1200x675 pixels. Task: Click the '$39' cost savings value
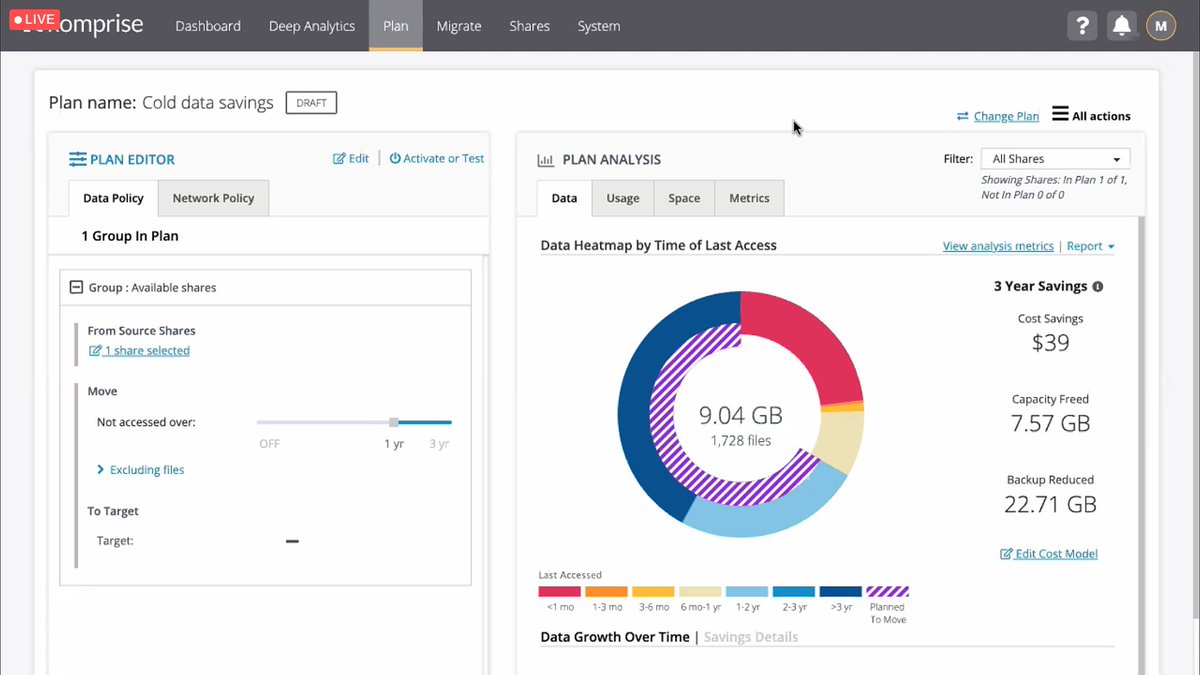click(1050, 343)
